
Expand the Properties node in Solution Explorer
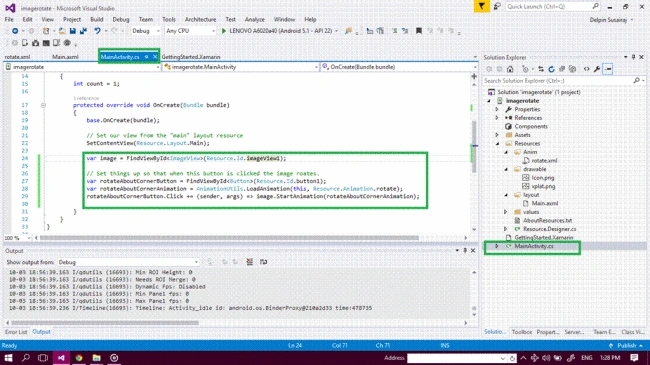(x=497, y=109)
